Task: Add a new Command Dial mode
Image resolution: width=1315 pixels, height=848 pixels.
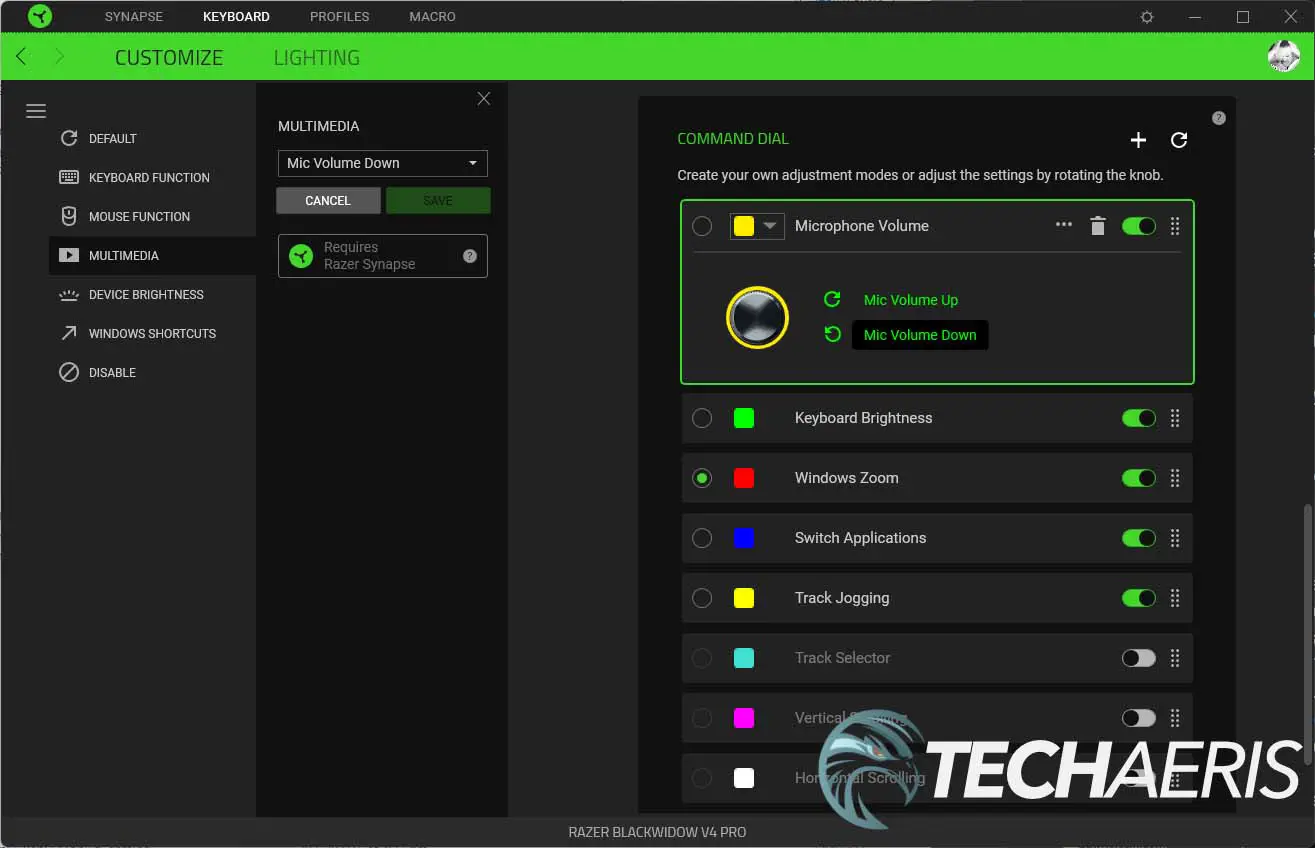Action: (1138, 140)
